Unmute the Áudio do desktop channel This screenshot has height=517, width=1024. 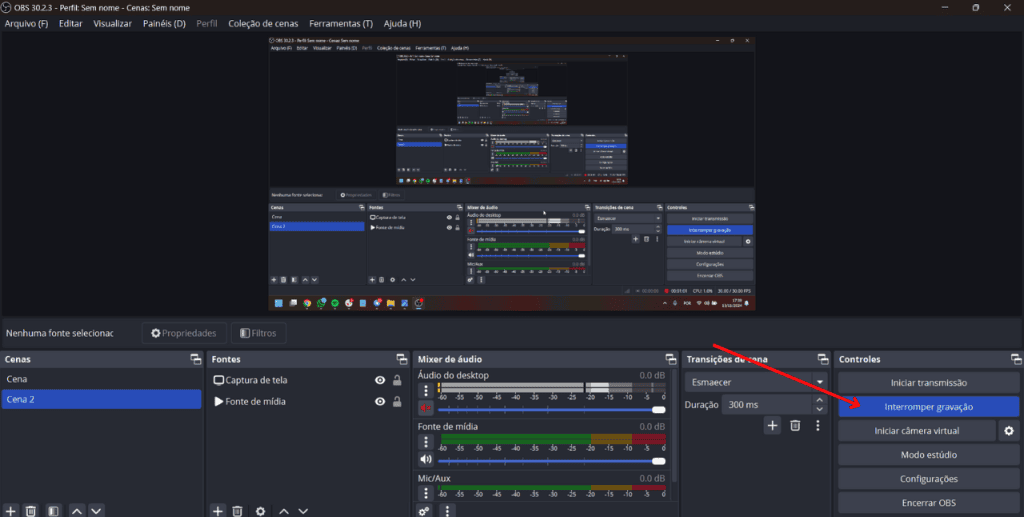pyautogui.click(x=426, y=408)
